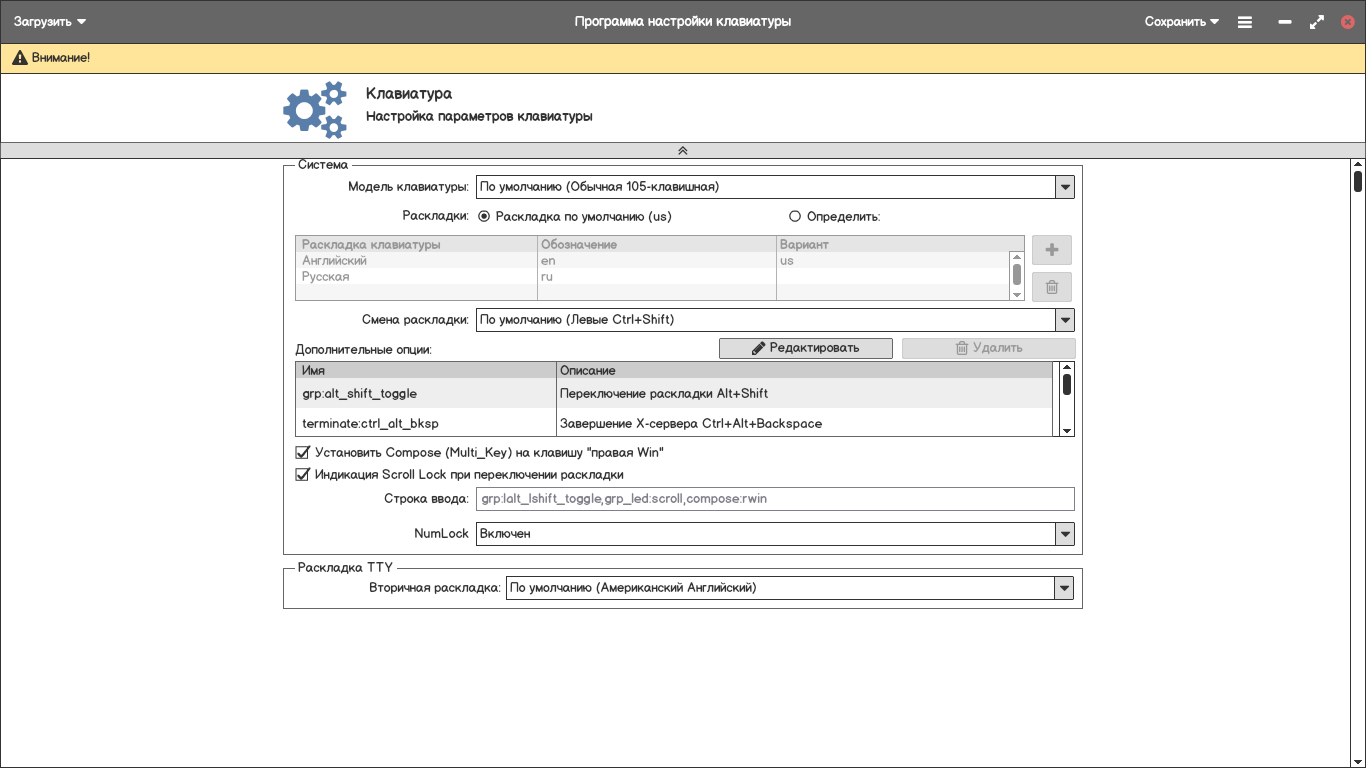Click the hamburger menu icon in title bar

tap(1244, 22)
